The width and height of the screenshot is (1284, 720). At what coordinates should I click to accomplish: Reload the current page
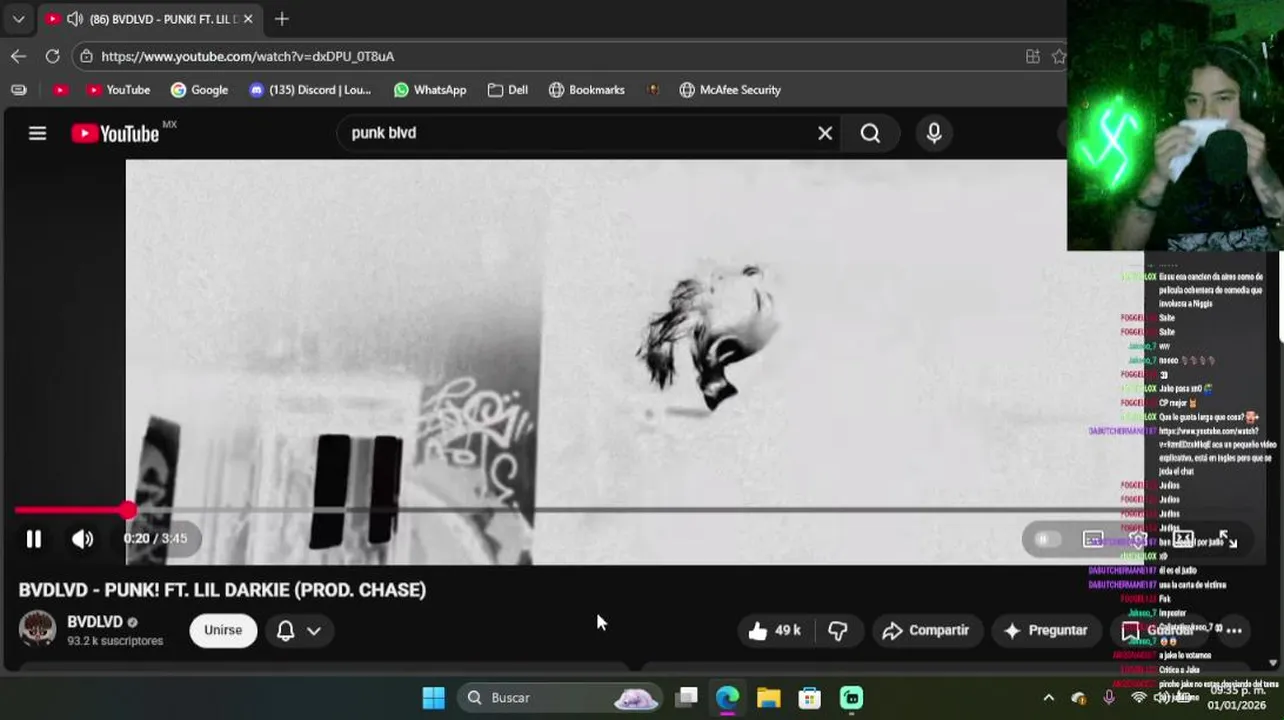[x=52, y=56]
